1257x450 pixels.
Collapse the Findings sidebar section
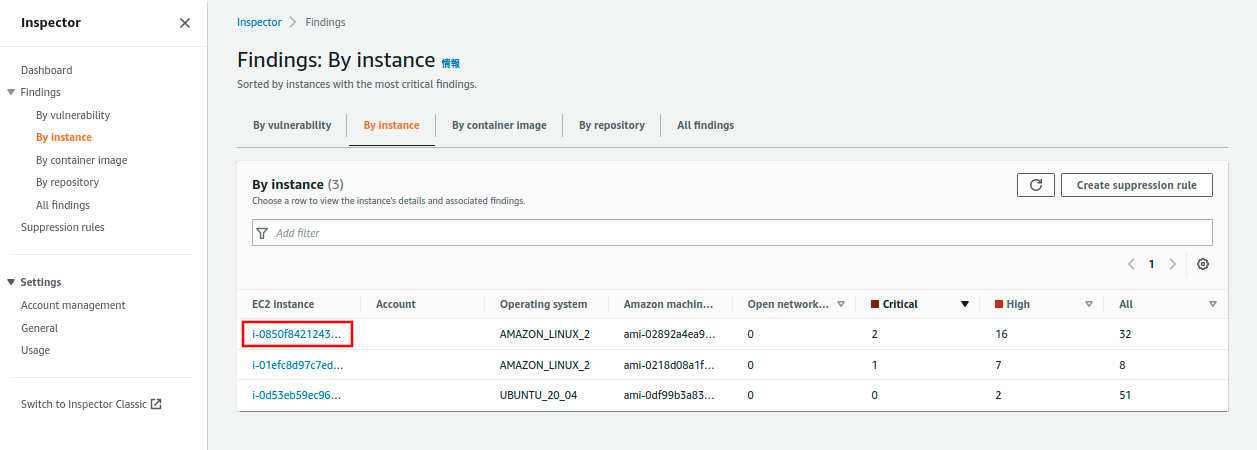click(11, 92)
